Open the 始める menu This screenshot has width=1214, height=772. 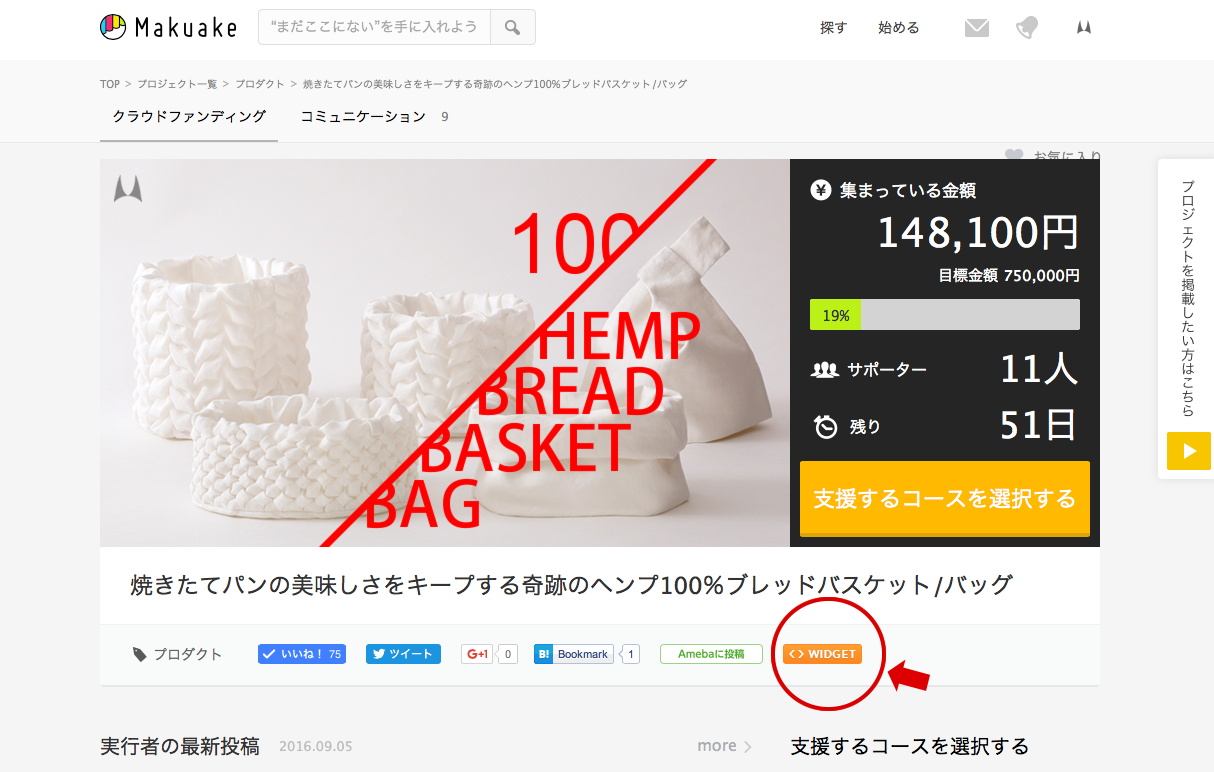click(898, 28)
